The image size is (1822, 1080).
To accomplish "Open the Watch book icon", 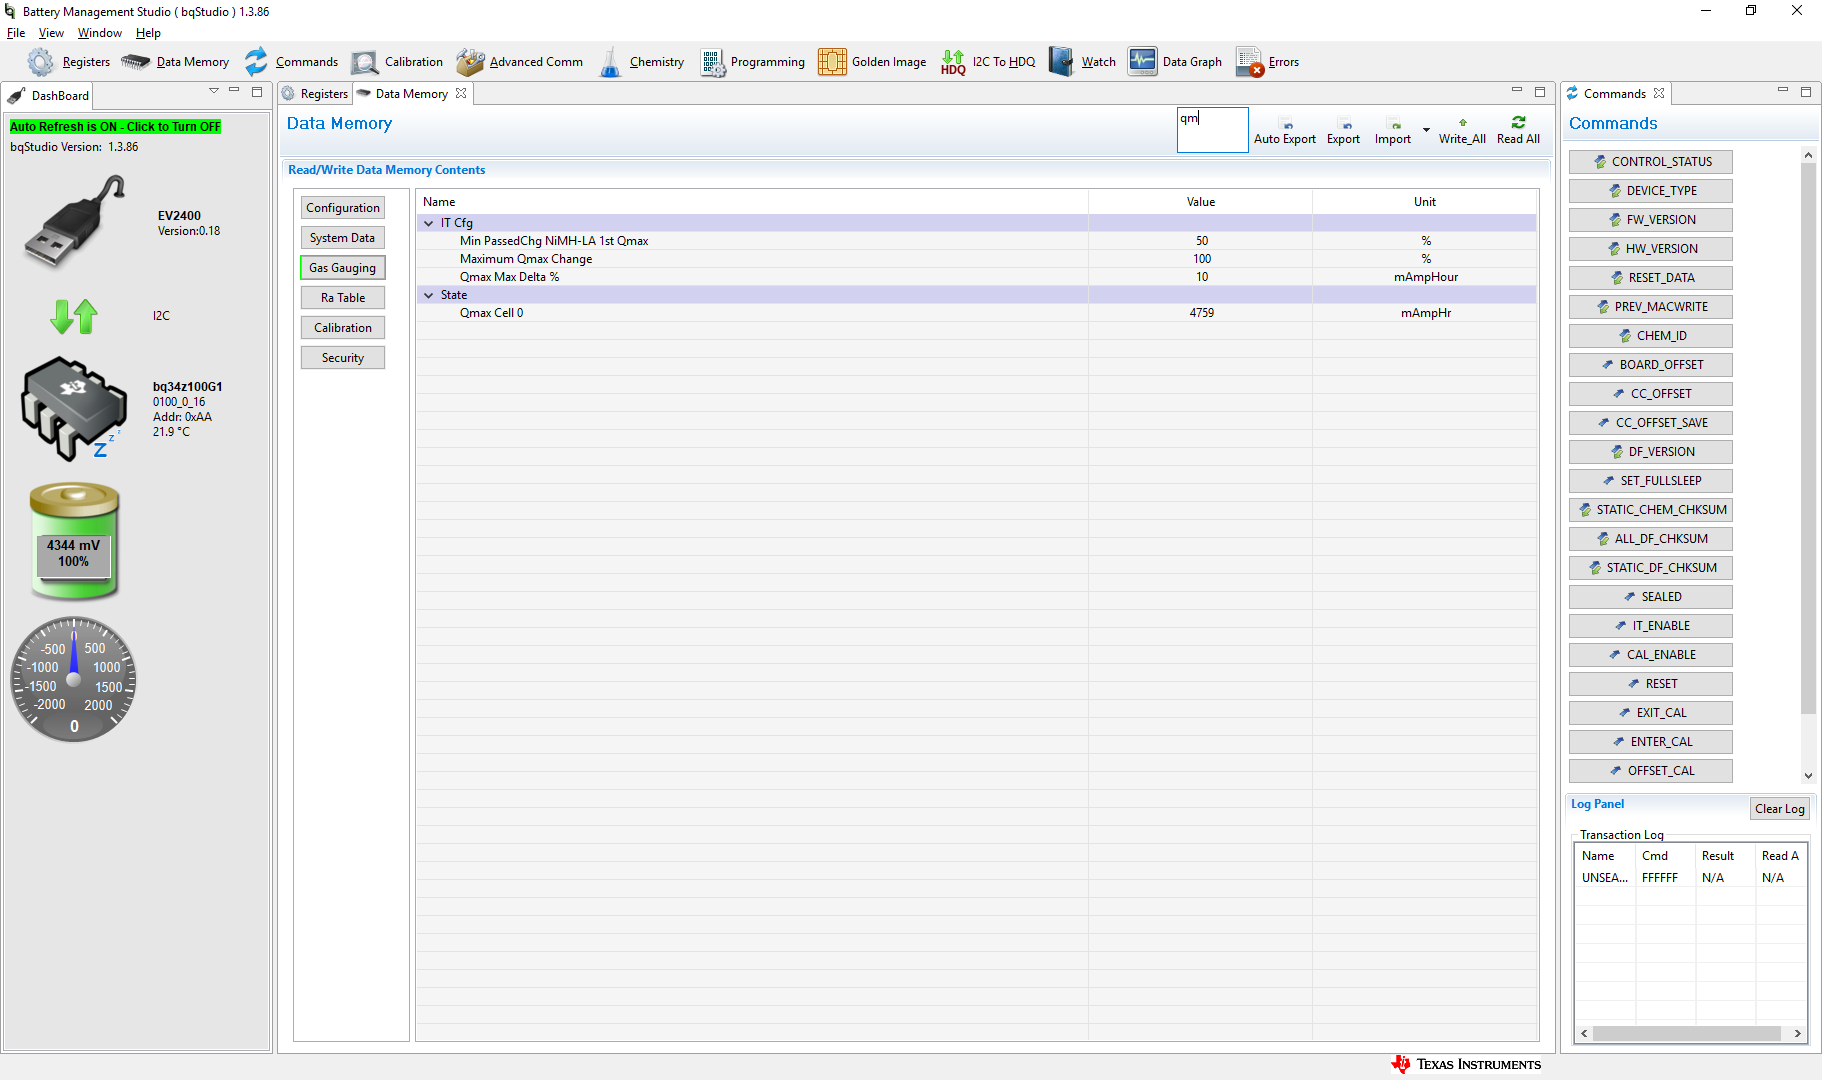I will tap(1061, 62).
